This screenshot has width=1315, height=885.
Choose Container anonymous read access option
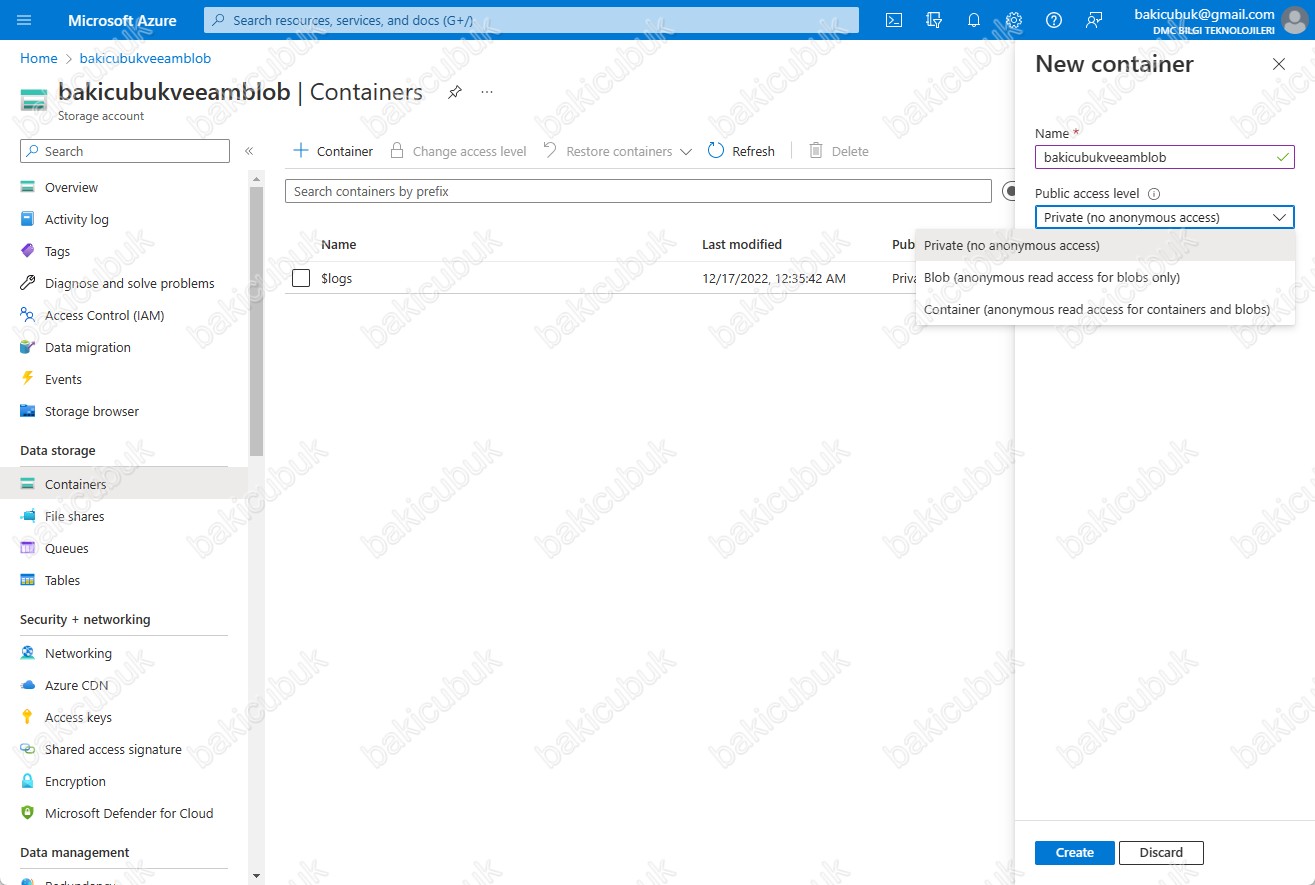(1105, 309)
